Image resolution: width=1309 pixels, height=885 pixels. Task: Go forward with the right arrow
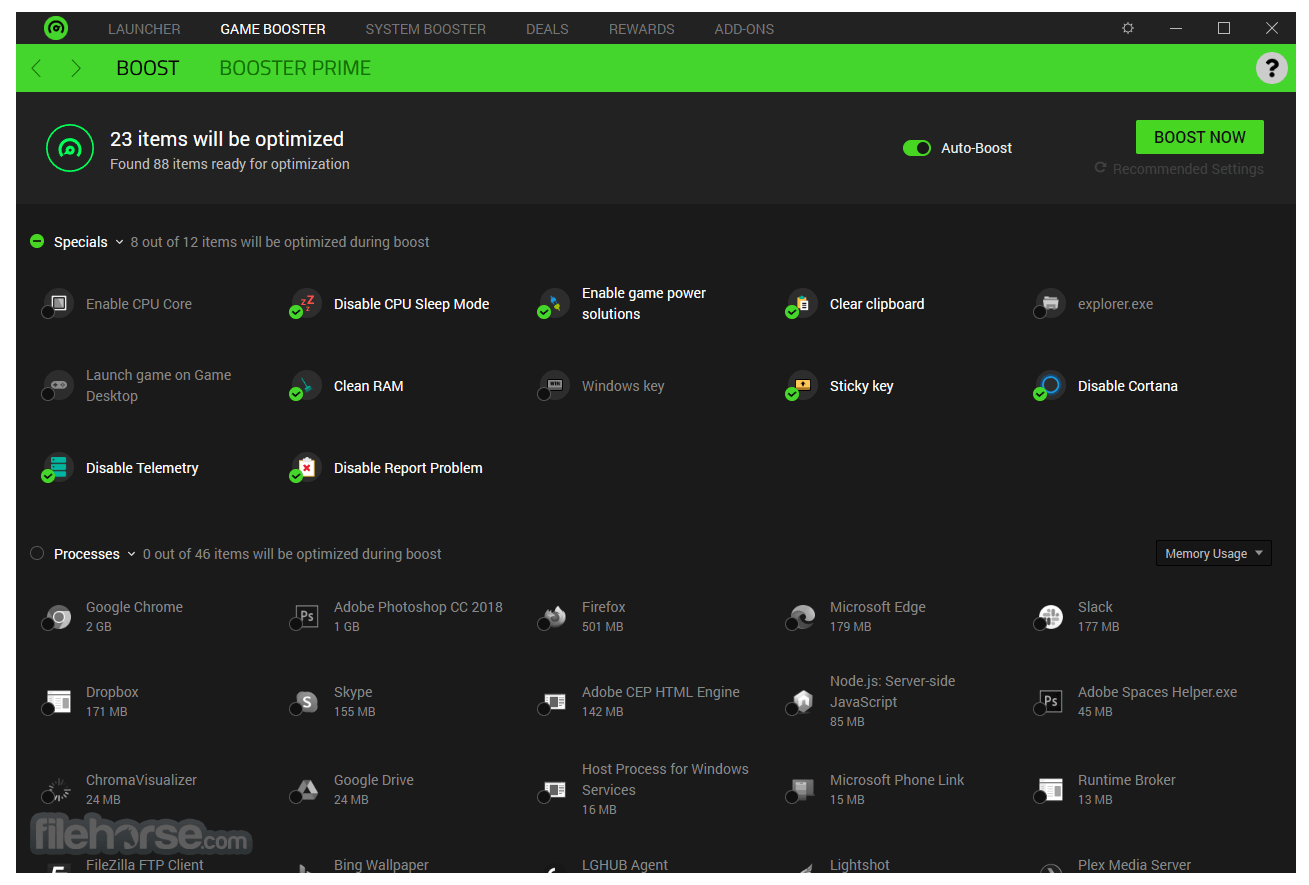point(76,68)
